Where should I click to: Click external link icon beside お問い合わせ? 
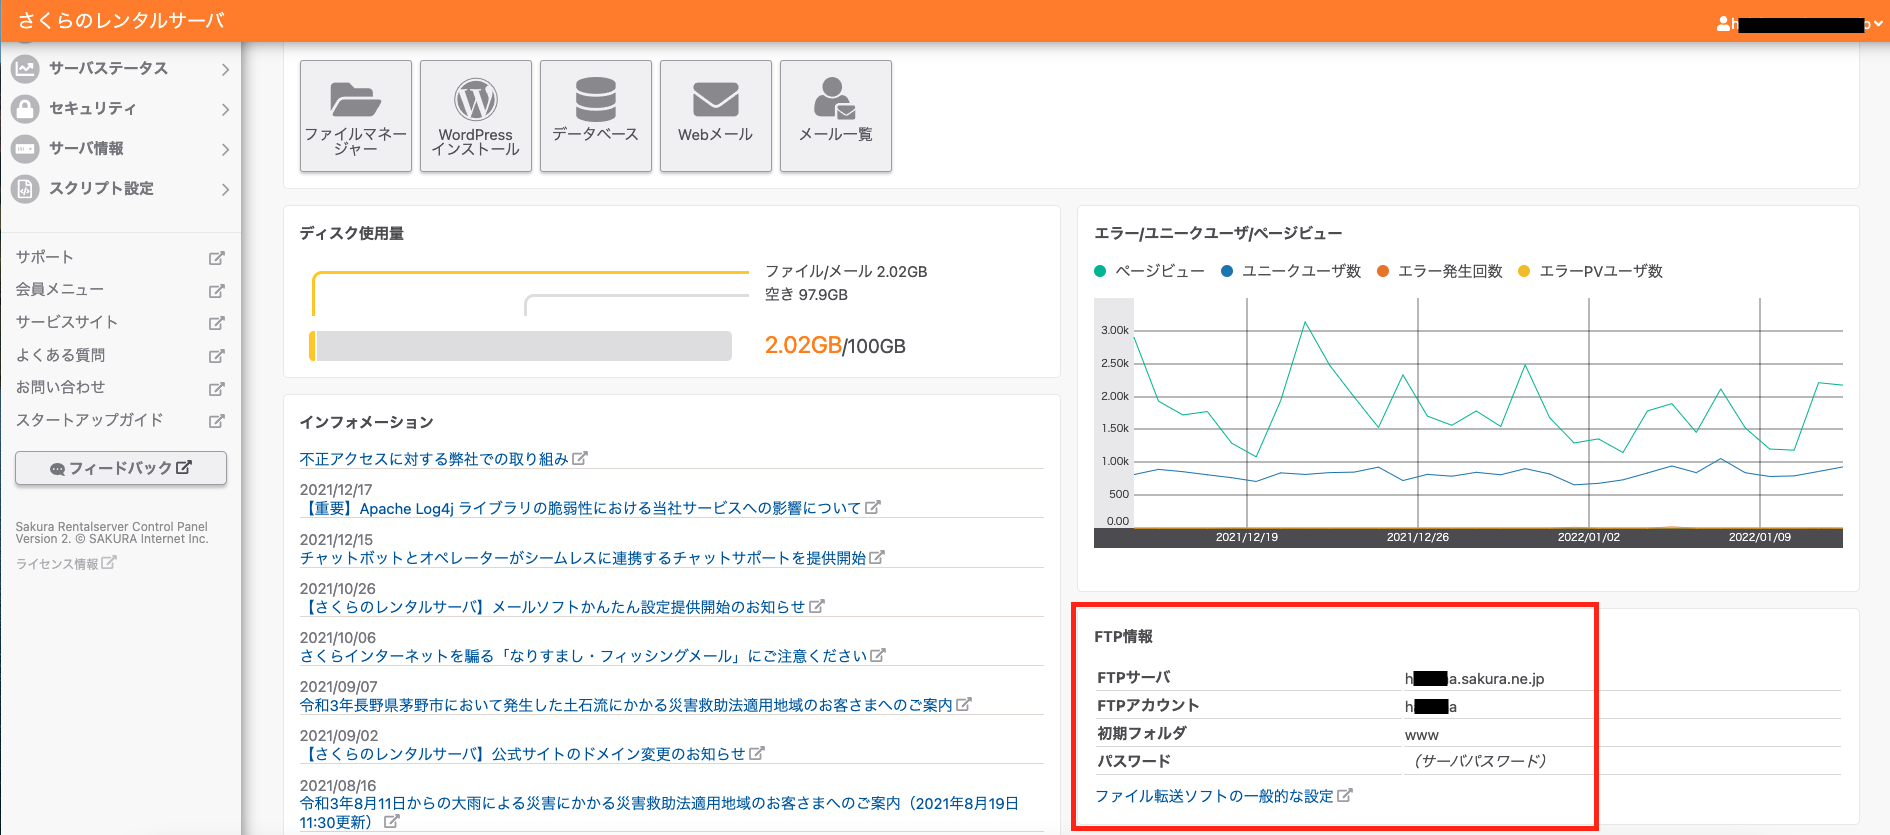216,389
